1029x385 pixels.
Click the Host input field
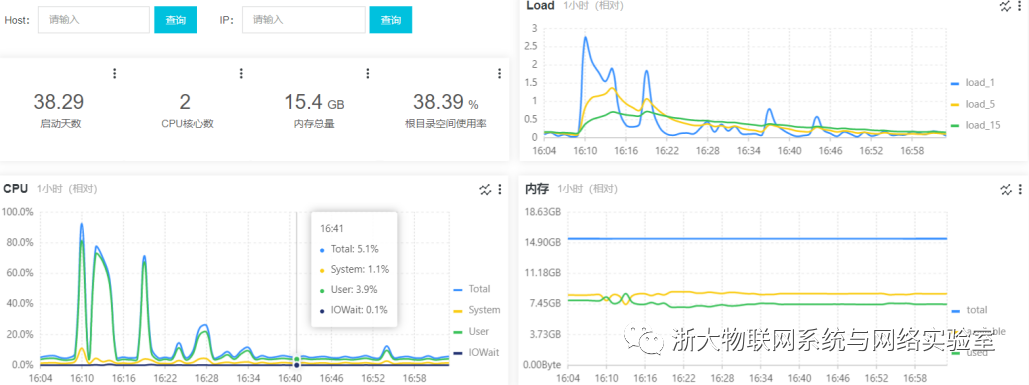tap(94, 20)
